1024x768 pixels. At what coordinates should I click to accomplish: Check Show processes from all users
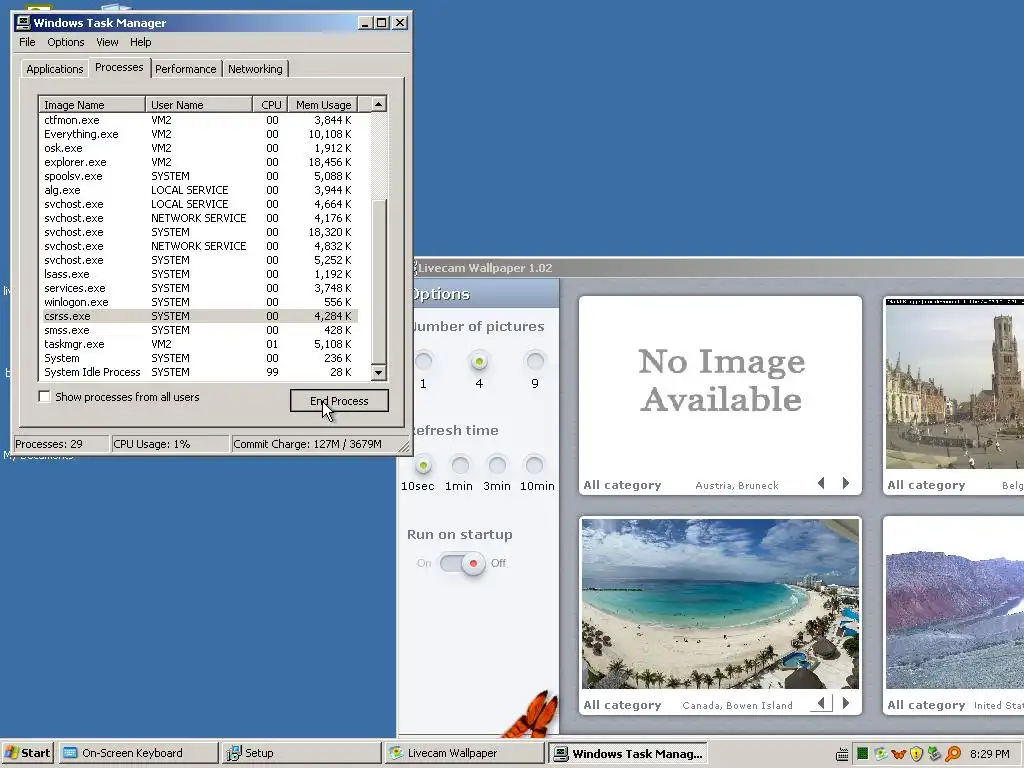44,396
